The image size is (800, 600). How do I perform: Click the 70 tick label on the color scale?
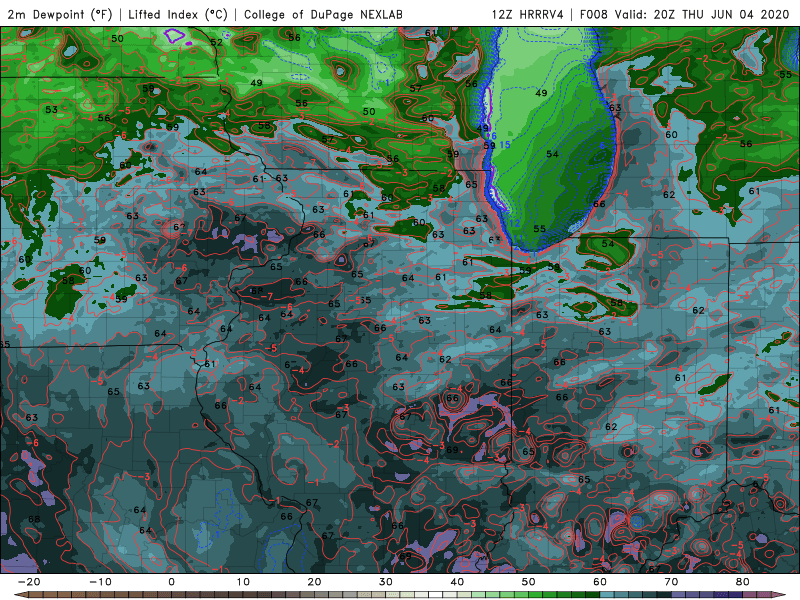point(671,582)
